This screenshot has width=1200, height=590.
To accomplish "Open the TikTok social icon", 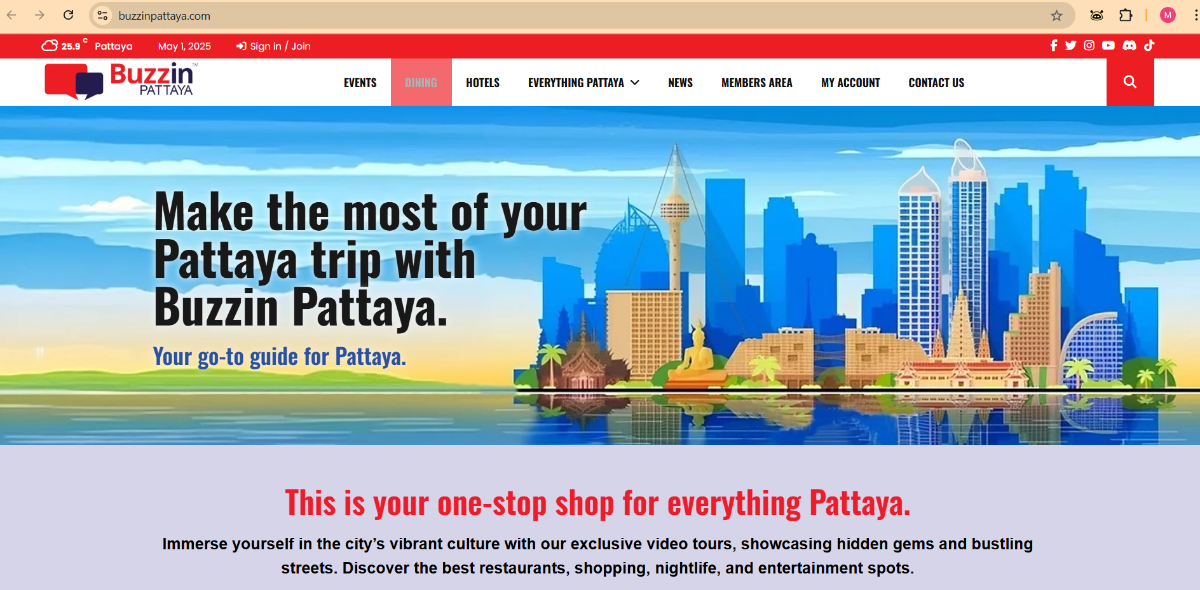I will click(1149, 45).
